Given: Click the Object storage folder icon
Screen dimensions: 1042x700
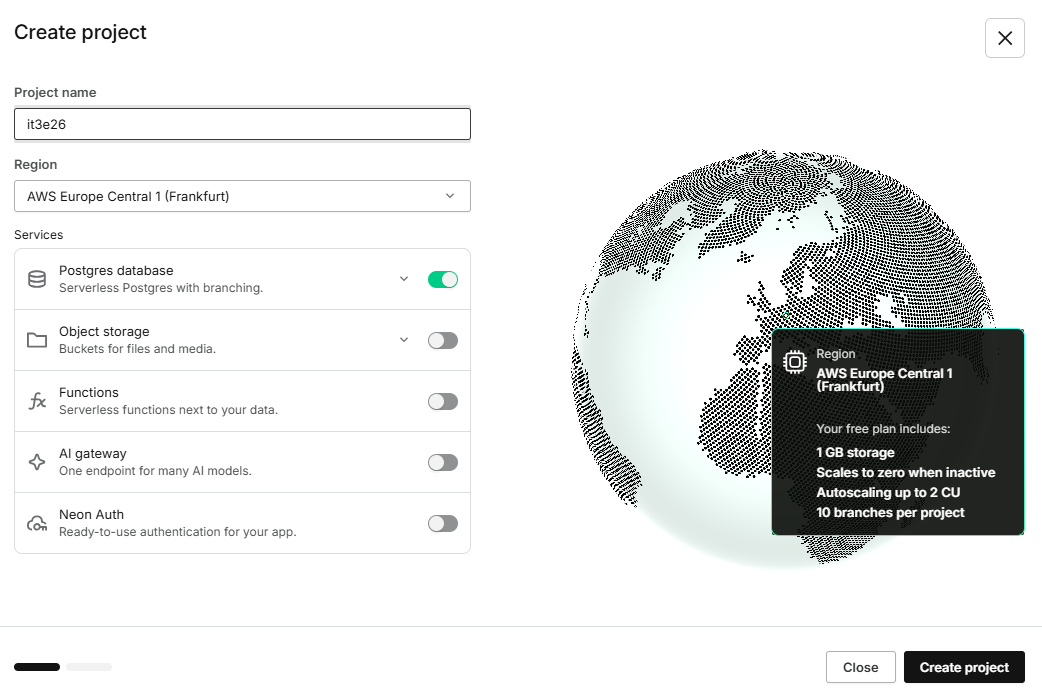Looking at the screenshot, I should click(x=37, y=340).
